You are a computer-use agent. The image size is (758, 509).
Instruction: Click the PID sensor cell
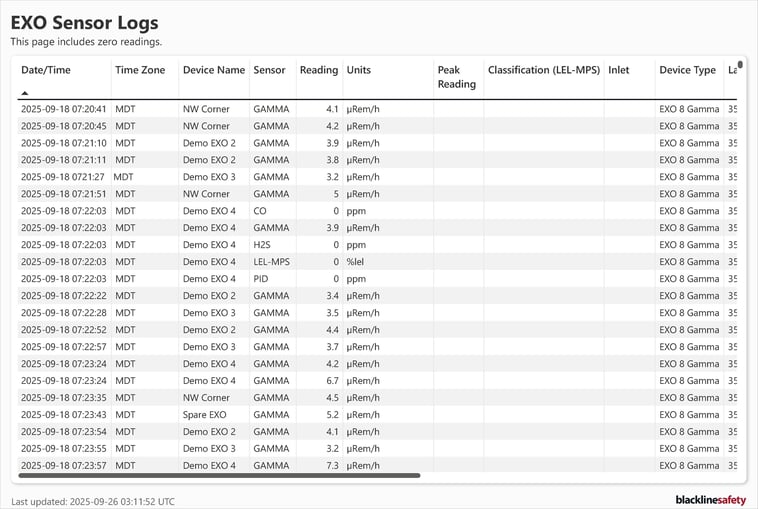point(261,278)
